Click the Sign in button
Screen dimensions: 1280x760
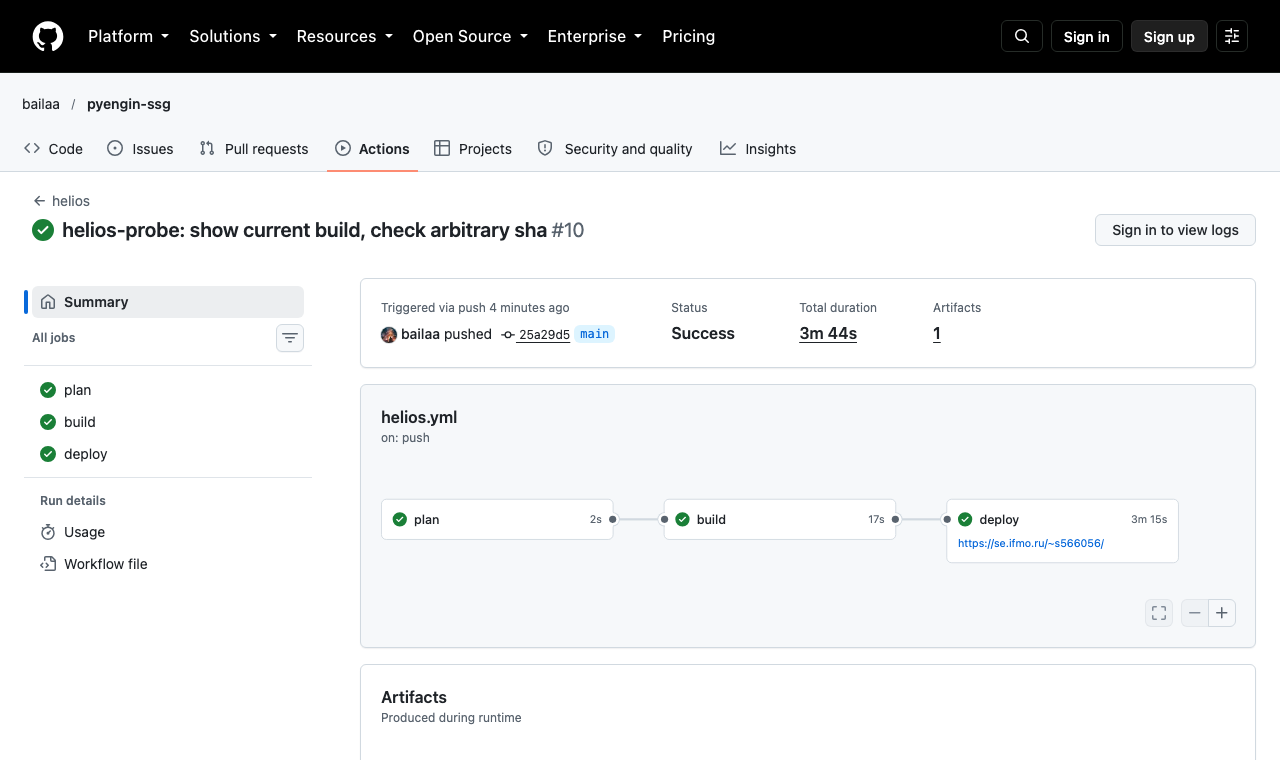pyautogui.click(x=1087, y=36)
